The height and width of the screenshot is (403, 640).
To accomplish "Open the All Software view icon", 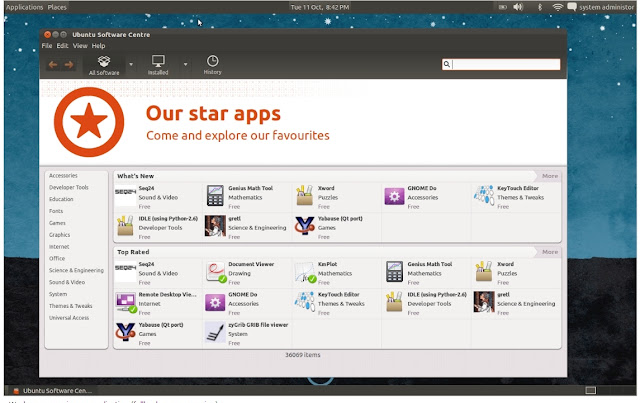I will pos(104,61).
